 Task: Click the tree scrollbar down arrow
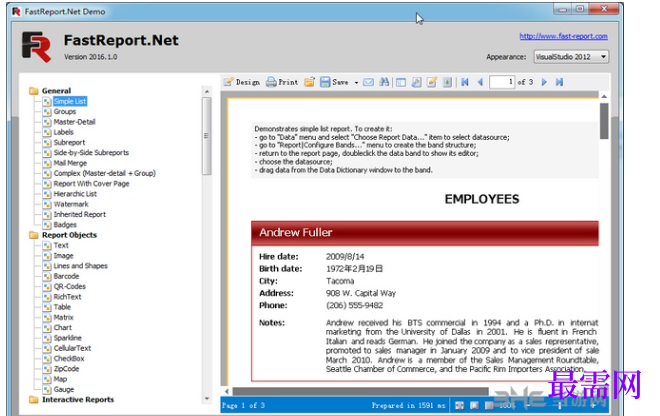coord(207,399)
